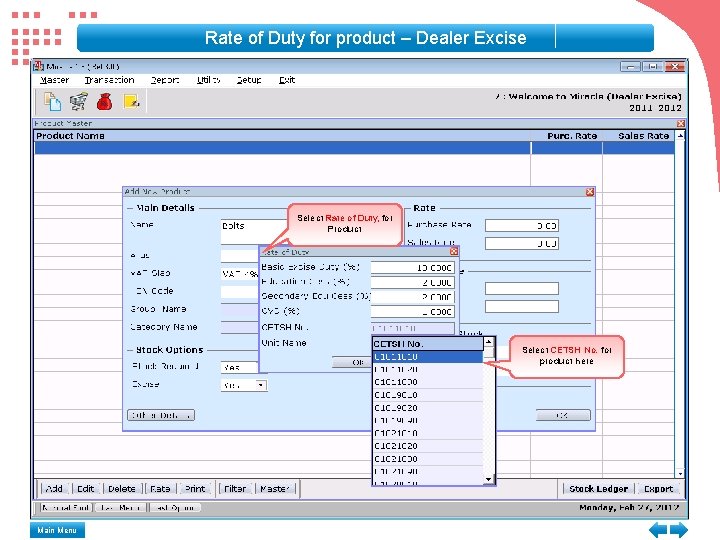Click OK in Rate of Duty dialog
Screen dimensions: 720x540
pyautogui.click(x=352, y=362)
